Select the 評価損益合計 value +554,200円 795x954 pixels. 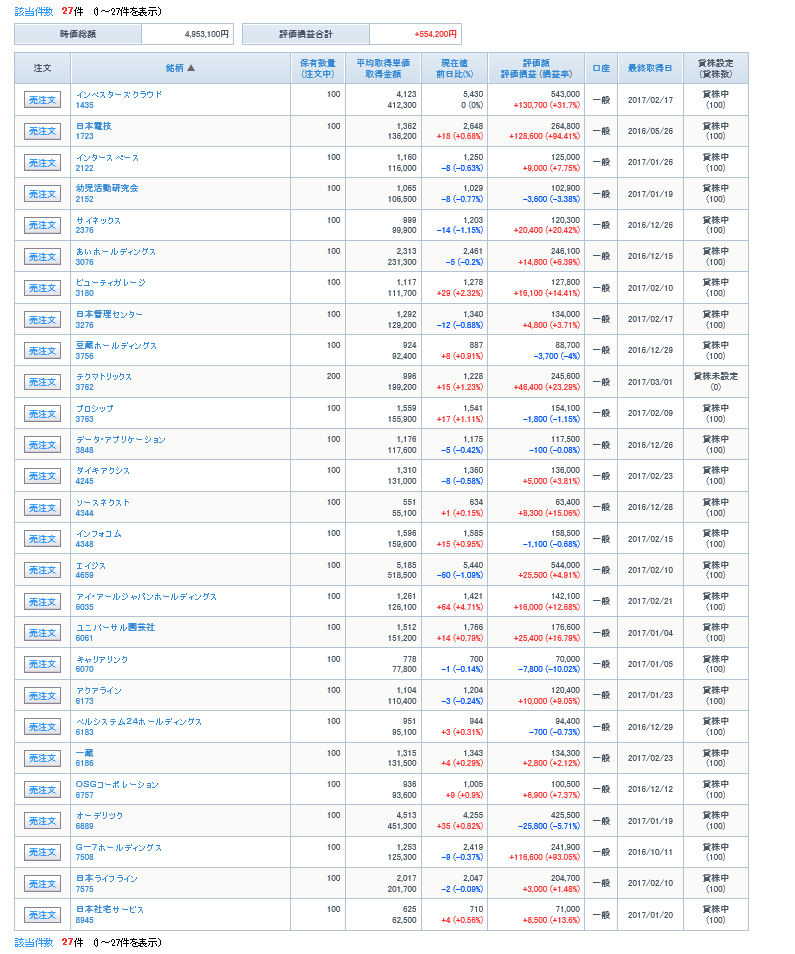pyautogui.click(x=436, y=34)
